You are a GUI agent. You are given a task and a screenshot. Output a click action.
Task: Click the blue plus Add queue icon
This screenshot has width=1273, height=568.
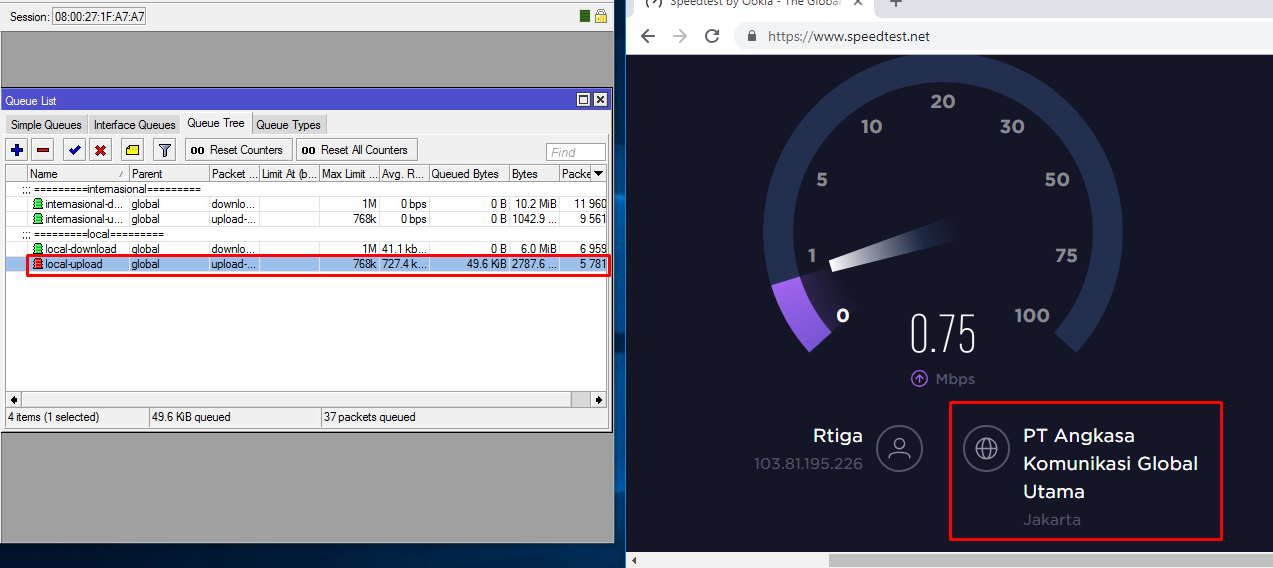(x=17, y=150)
